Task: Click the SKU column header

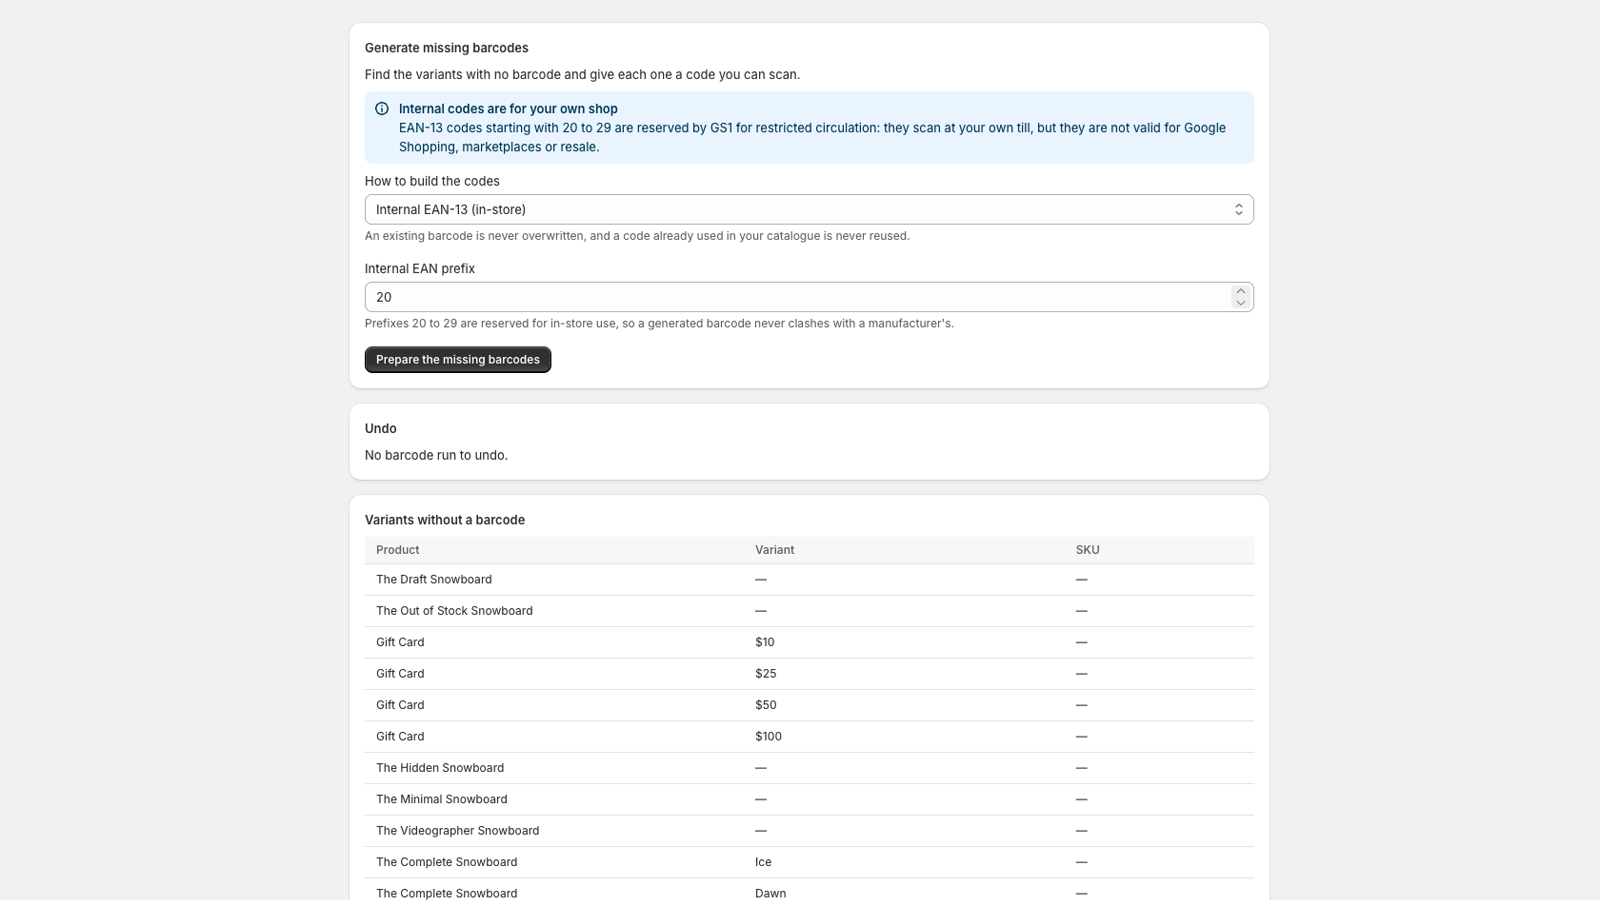Action: (1088, 550)
